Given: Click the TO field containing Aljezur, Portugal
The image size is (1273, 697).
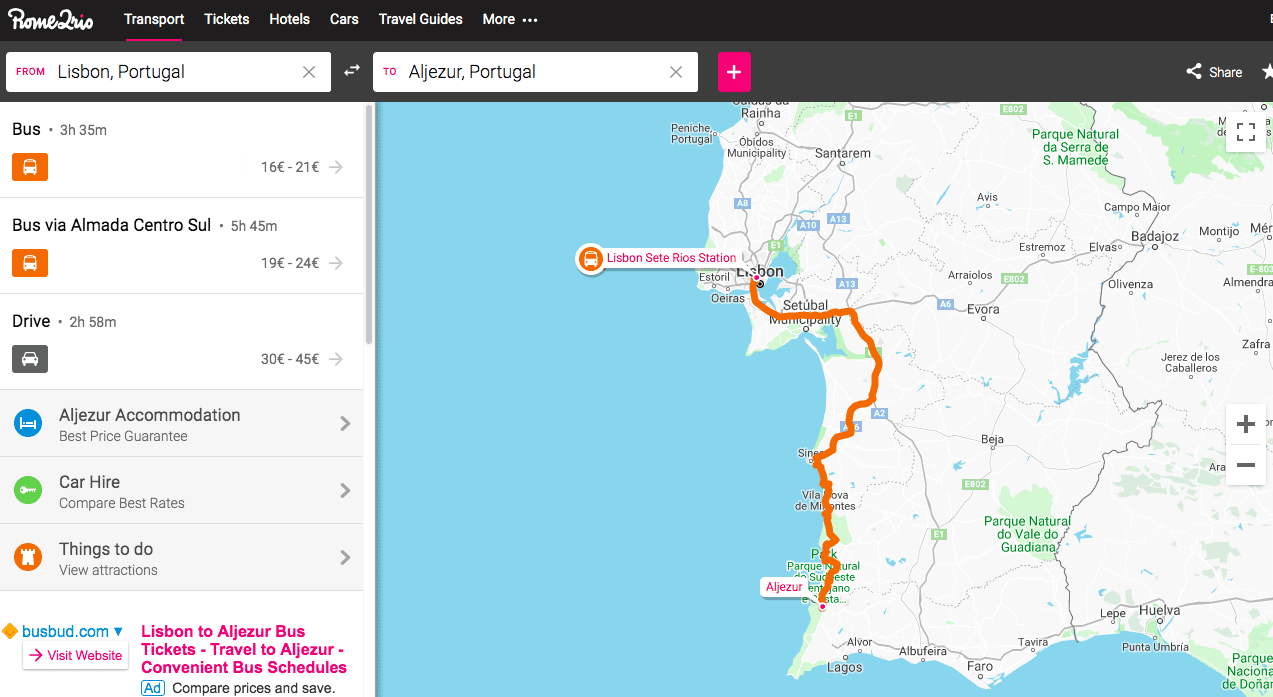Looking at the screenshot, I should 535,72.
